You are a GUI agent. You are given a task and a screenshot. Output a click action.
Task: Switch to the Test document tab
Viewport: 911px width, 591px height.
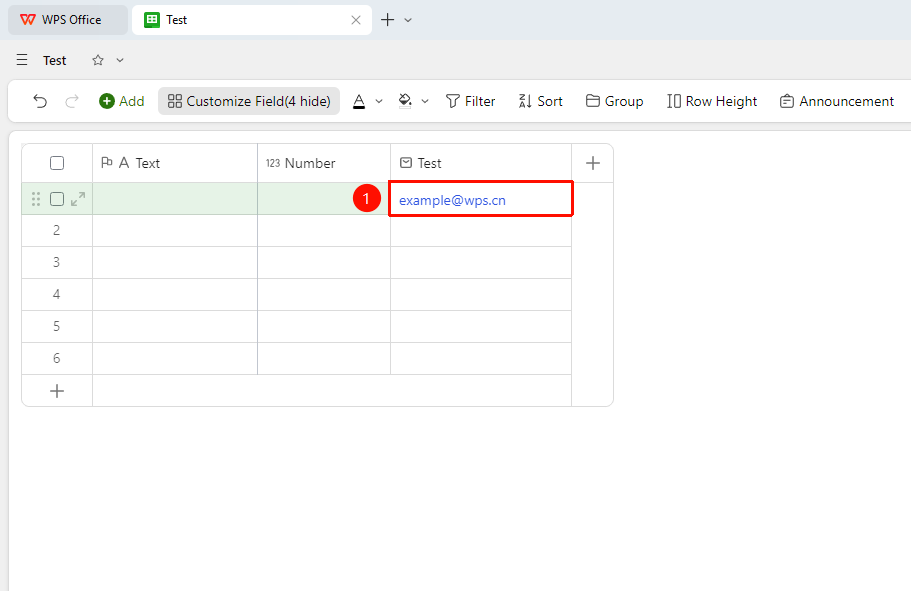[252, 20]
